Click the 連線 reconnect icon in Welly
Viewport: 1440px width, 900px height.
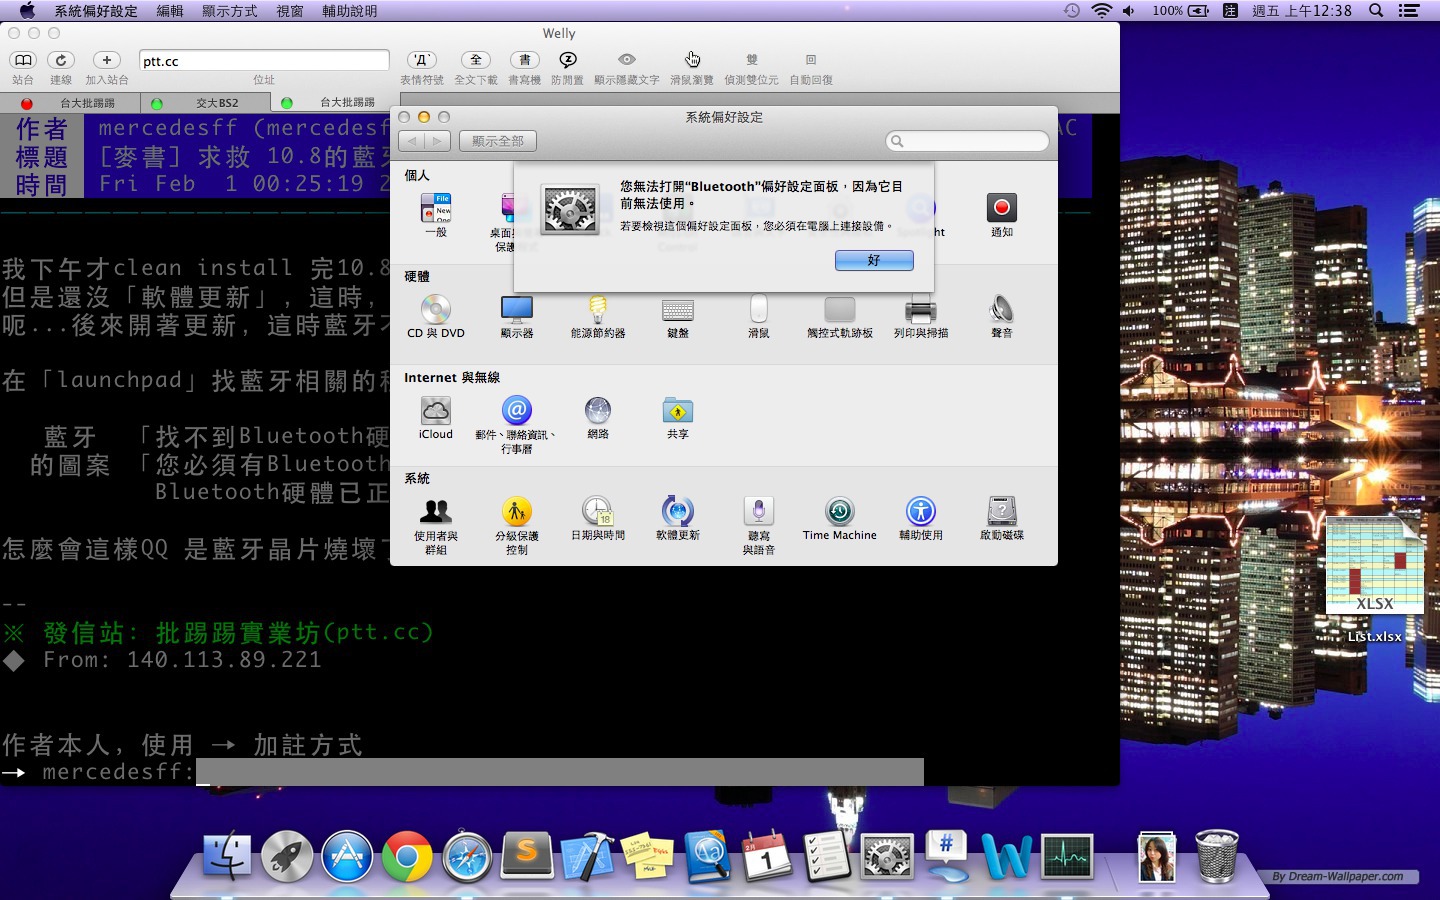pyautogui.click(x=61, y=60)
